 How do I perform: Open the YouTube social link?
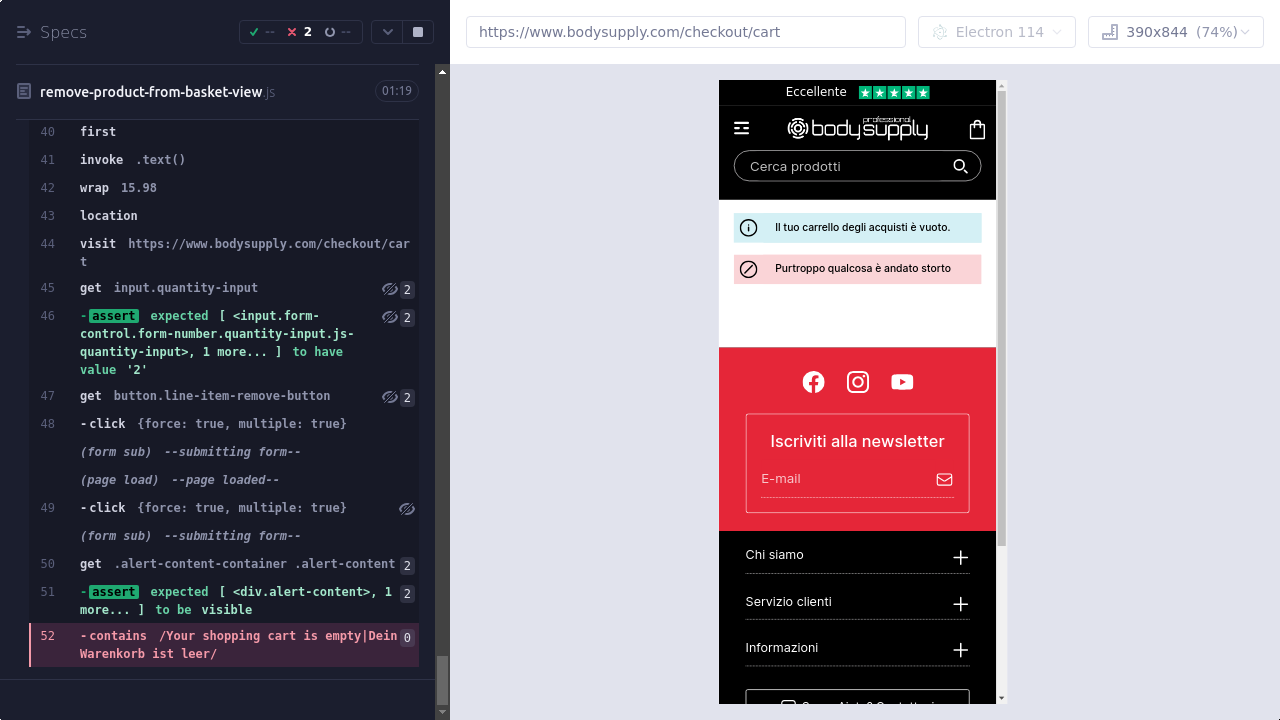click(902, 382)
